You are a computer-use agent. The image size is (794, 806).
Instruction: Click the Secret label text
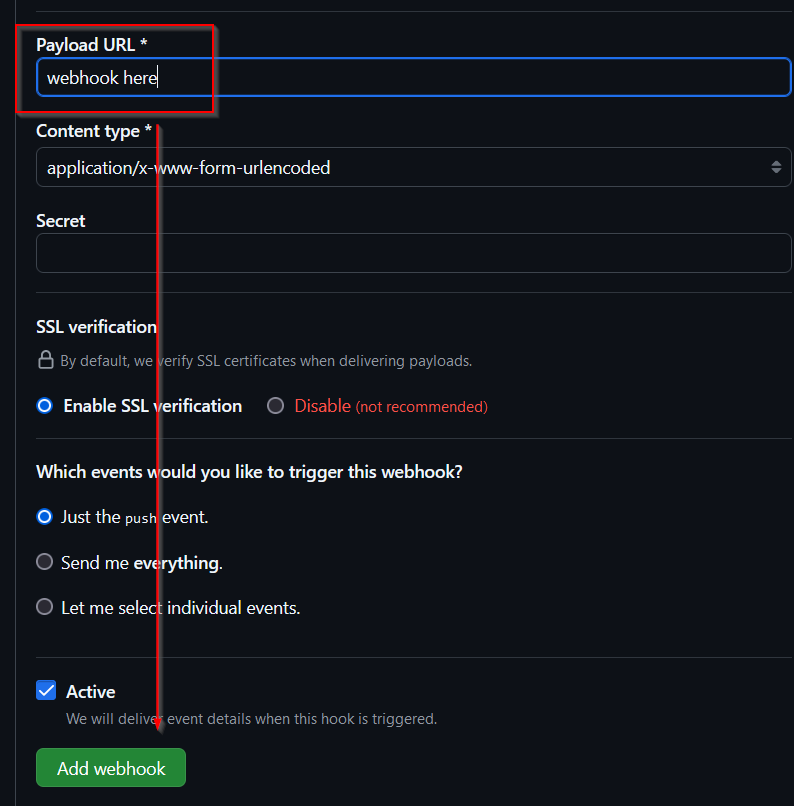point(61,220)
